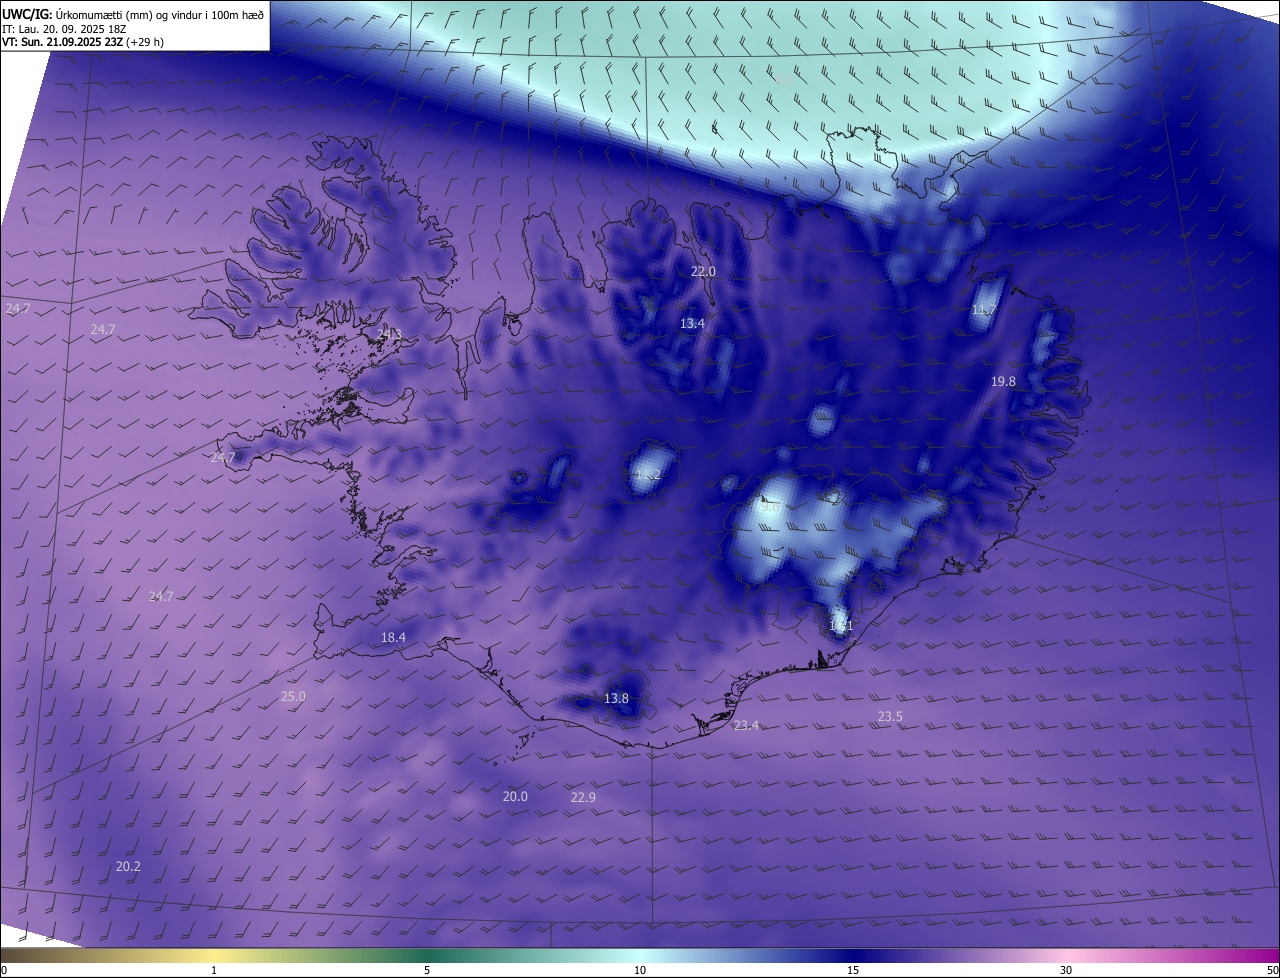Screen dimensions: 1280x978
Task: Click the 18.4 value on the map
Action: point(393,638)
